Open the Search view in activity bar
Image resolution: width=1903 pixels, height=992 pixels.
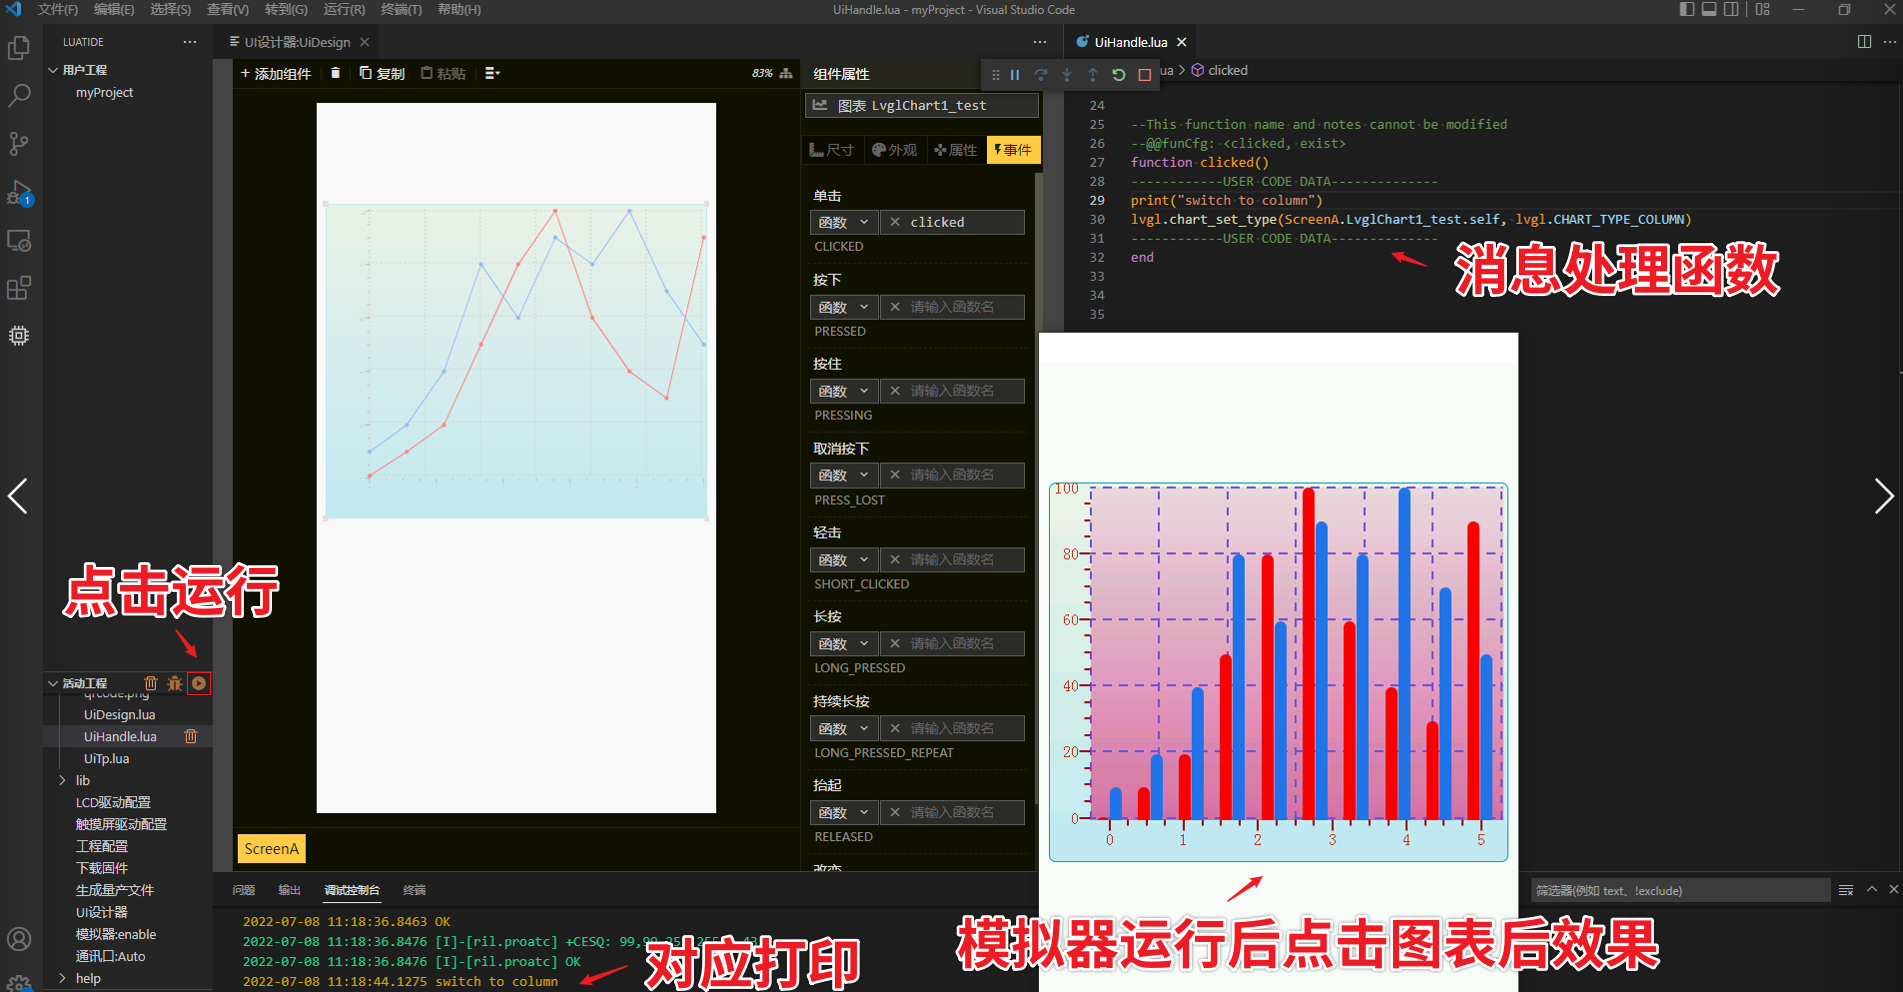click(x=19, y=96)
